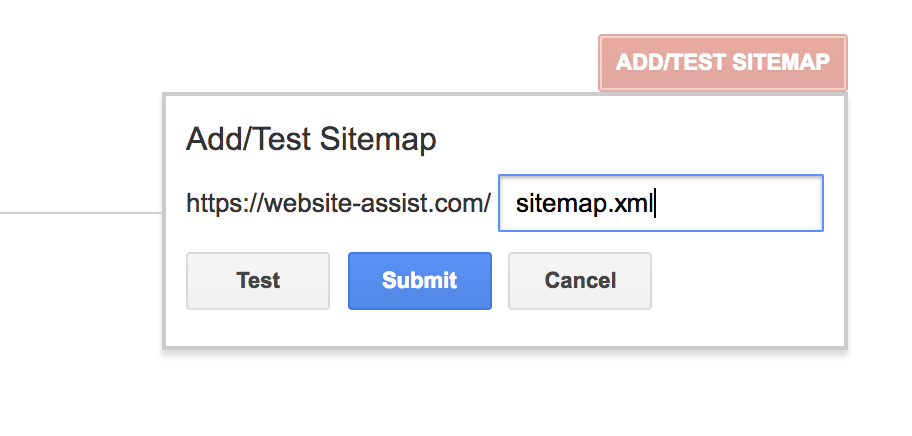Cancel the Add/Test Sitemap dialog
912x436 pixels.
tap(580, 281)
